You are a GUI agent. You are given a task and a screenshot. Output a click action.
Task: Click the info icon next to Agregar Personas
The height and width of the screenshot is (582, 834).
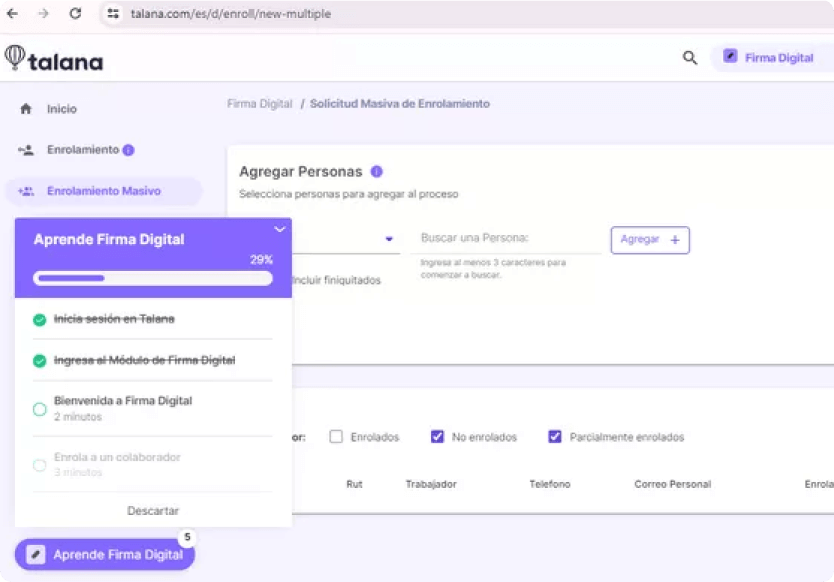[376, 172]
